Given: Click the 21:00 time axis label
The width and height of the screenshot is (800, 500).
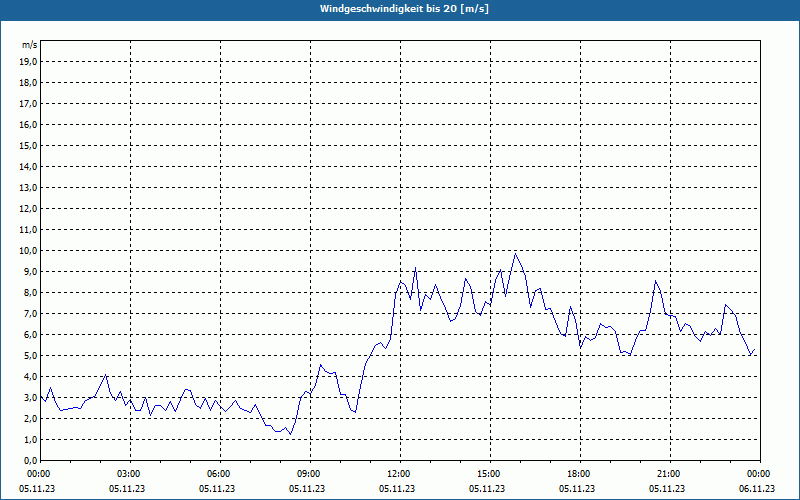Looking at the screenshot, I should tap(670, 474).
